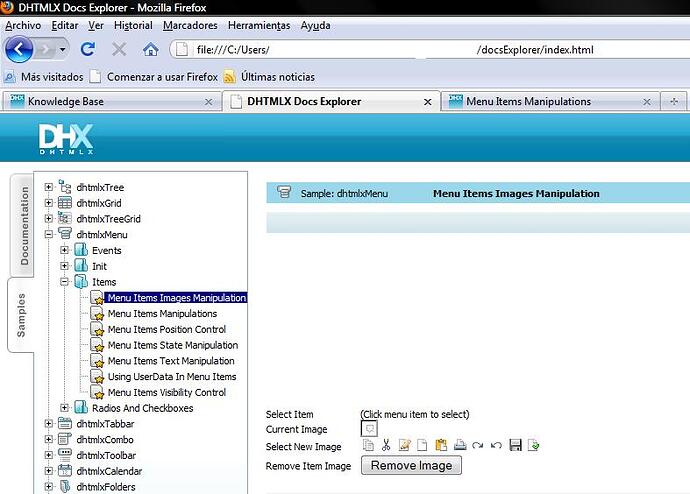Screen dimensions: 690x494
Task: Expand the dhtmlxTreeGrid node
Action: coord(49,218)
